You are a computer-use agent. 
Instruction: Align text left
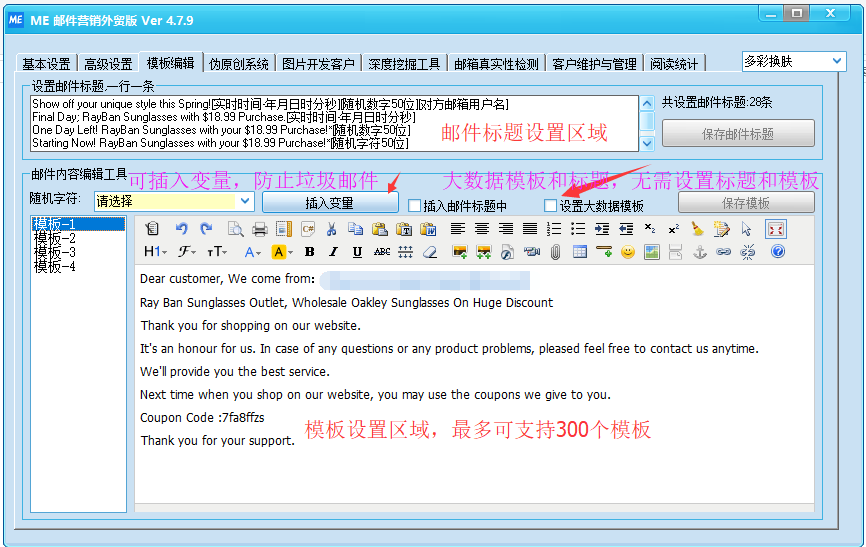click(x=457, y=229)
